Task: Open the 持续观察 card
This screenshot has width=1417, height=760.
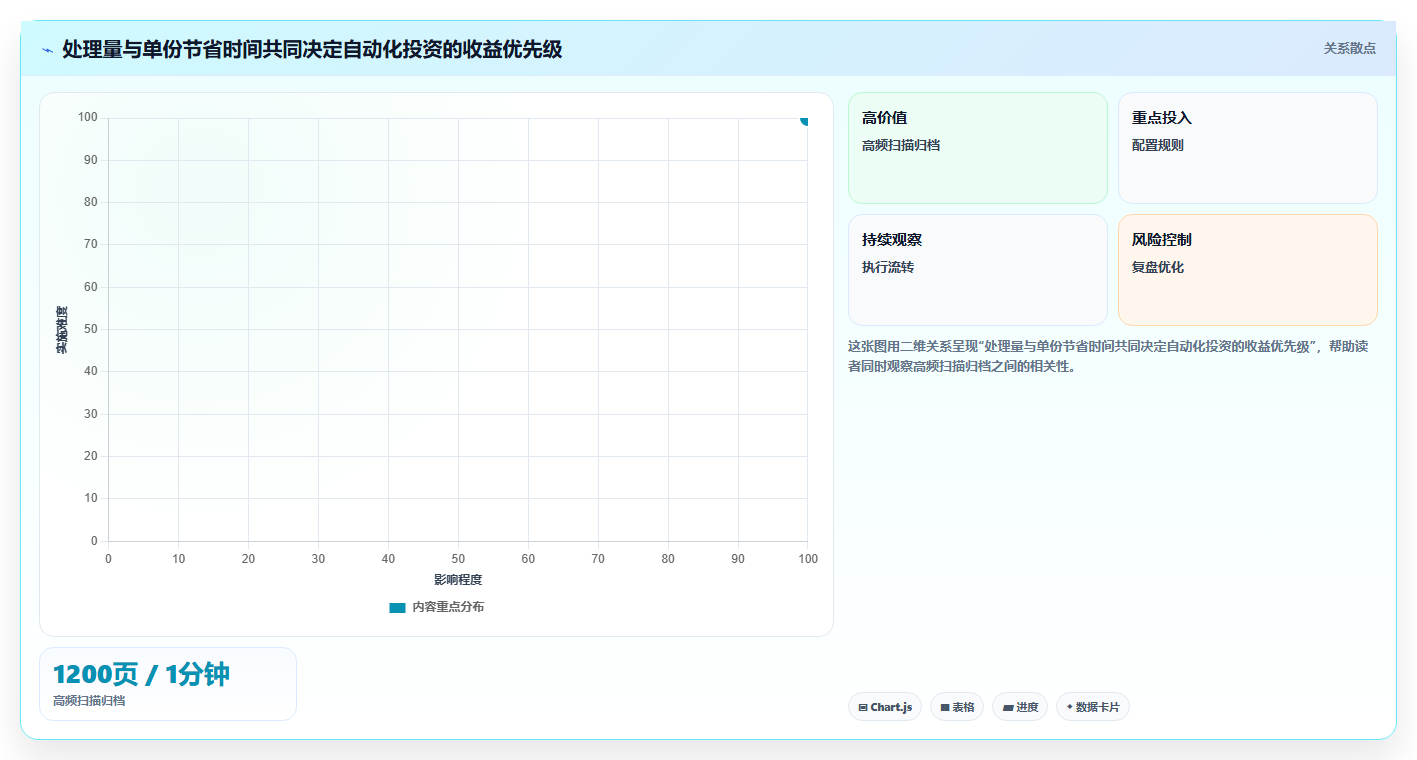Action: tap(977, 270)
